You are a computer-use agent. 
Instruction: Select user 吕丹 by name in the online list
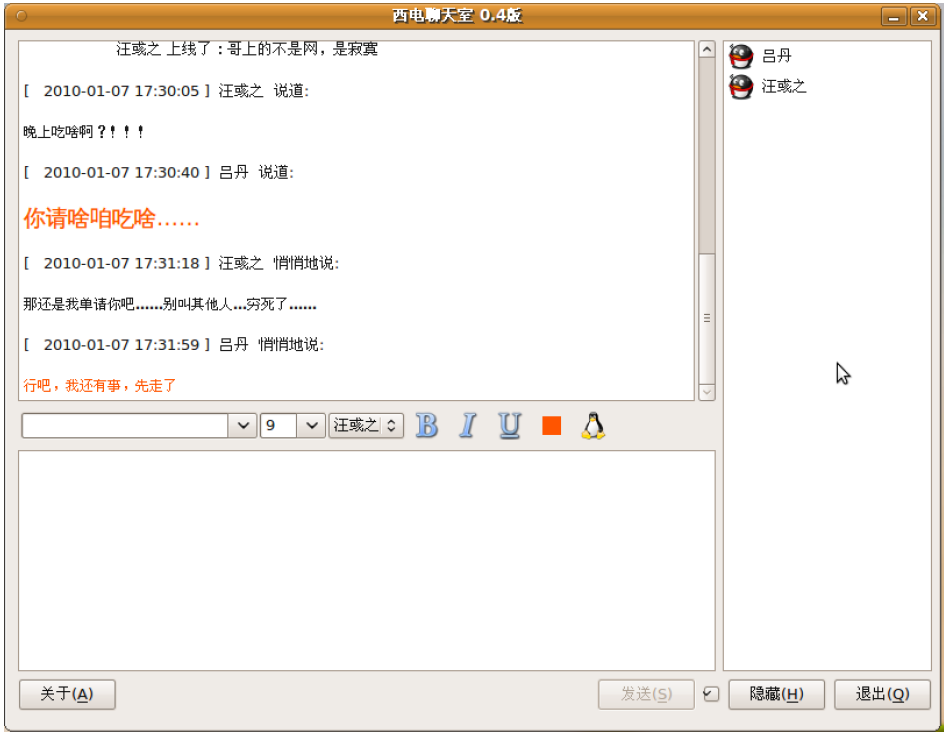776,56
